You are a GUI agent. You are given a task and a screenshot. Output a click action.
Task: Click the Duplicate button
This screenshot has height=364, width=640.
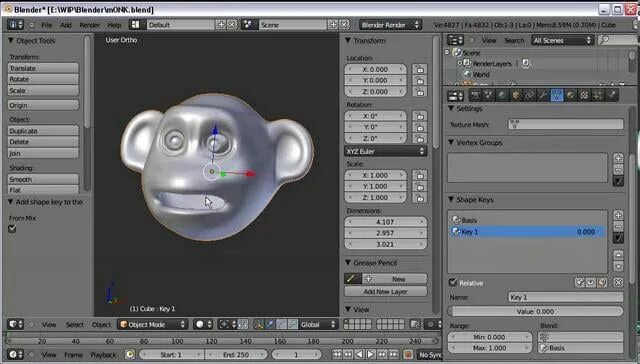tap(43, 131)
